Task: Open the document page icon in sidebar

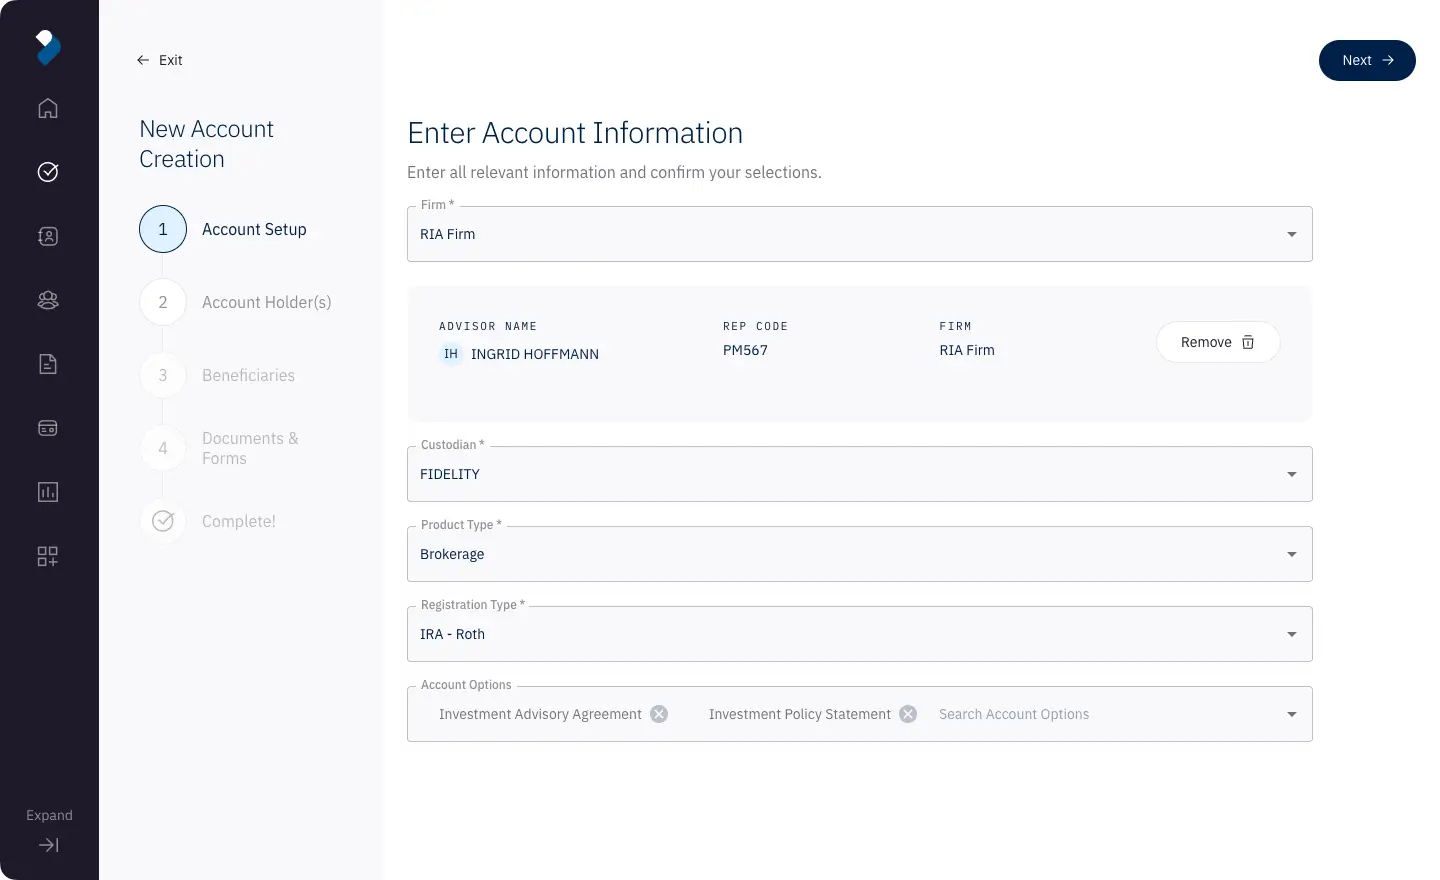Action: [48, 364]
